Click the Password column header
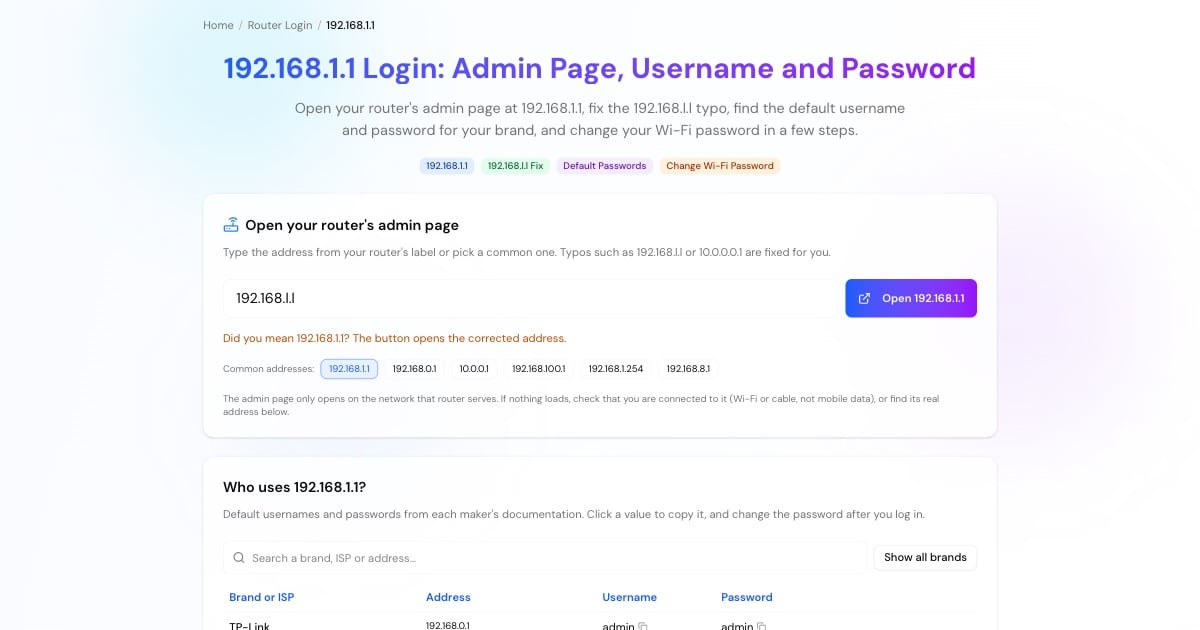This screenshot has width=1200, height=630. 747,597
